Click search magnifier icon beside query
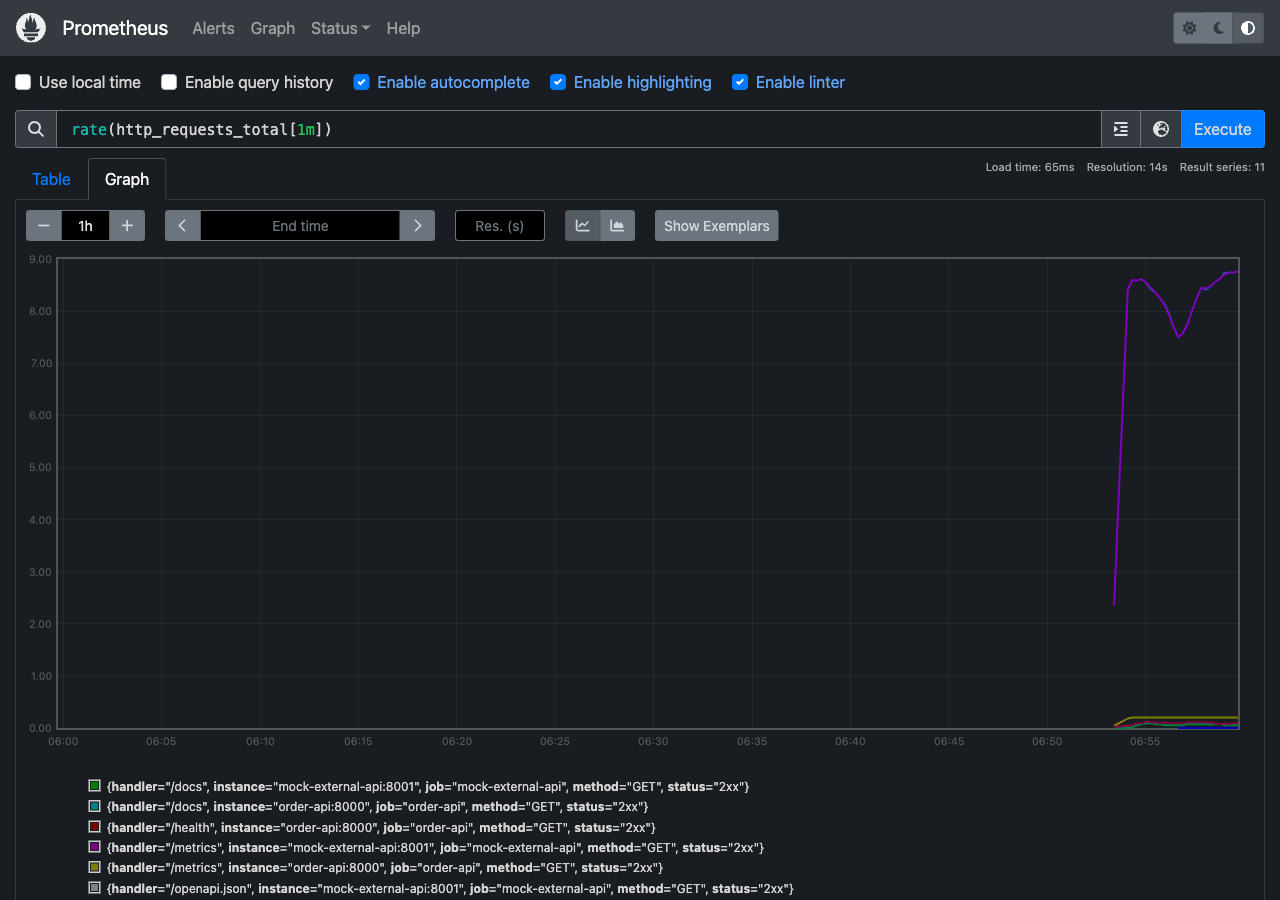Viewport: 1280px width, 900px height. coord(36,129)
